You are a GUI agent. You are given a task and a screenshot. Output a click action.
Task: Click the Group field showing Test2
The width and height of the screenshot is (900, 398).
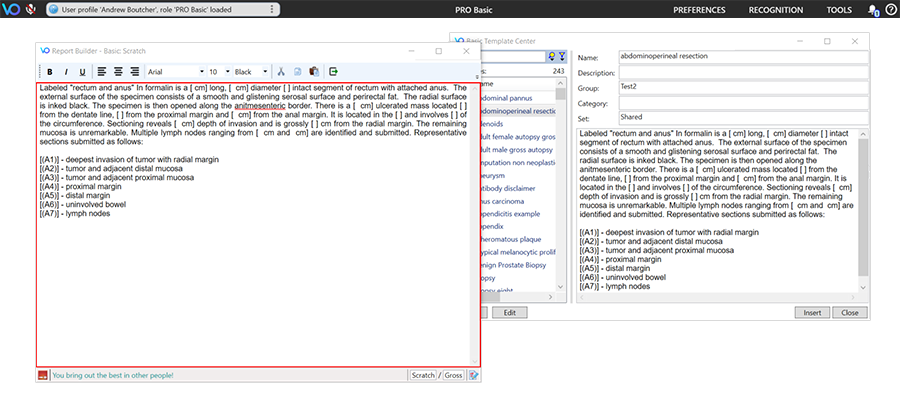pos(743,88)
